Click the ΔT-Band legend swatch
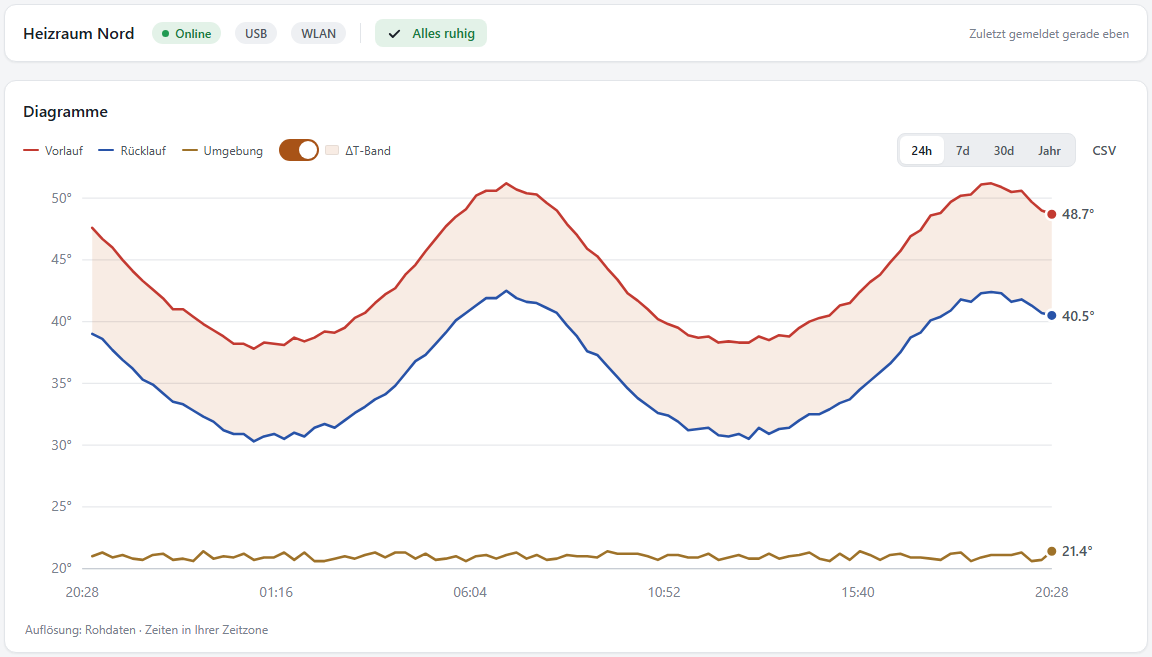This screenshot has height=657, width=1152. [x=332, y=151]
